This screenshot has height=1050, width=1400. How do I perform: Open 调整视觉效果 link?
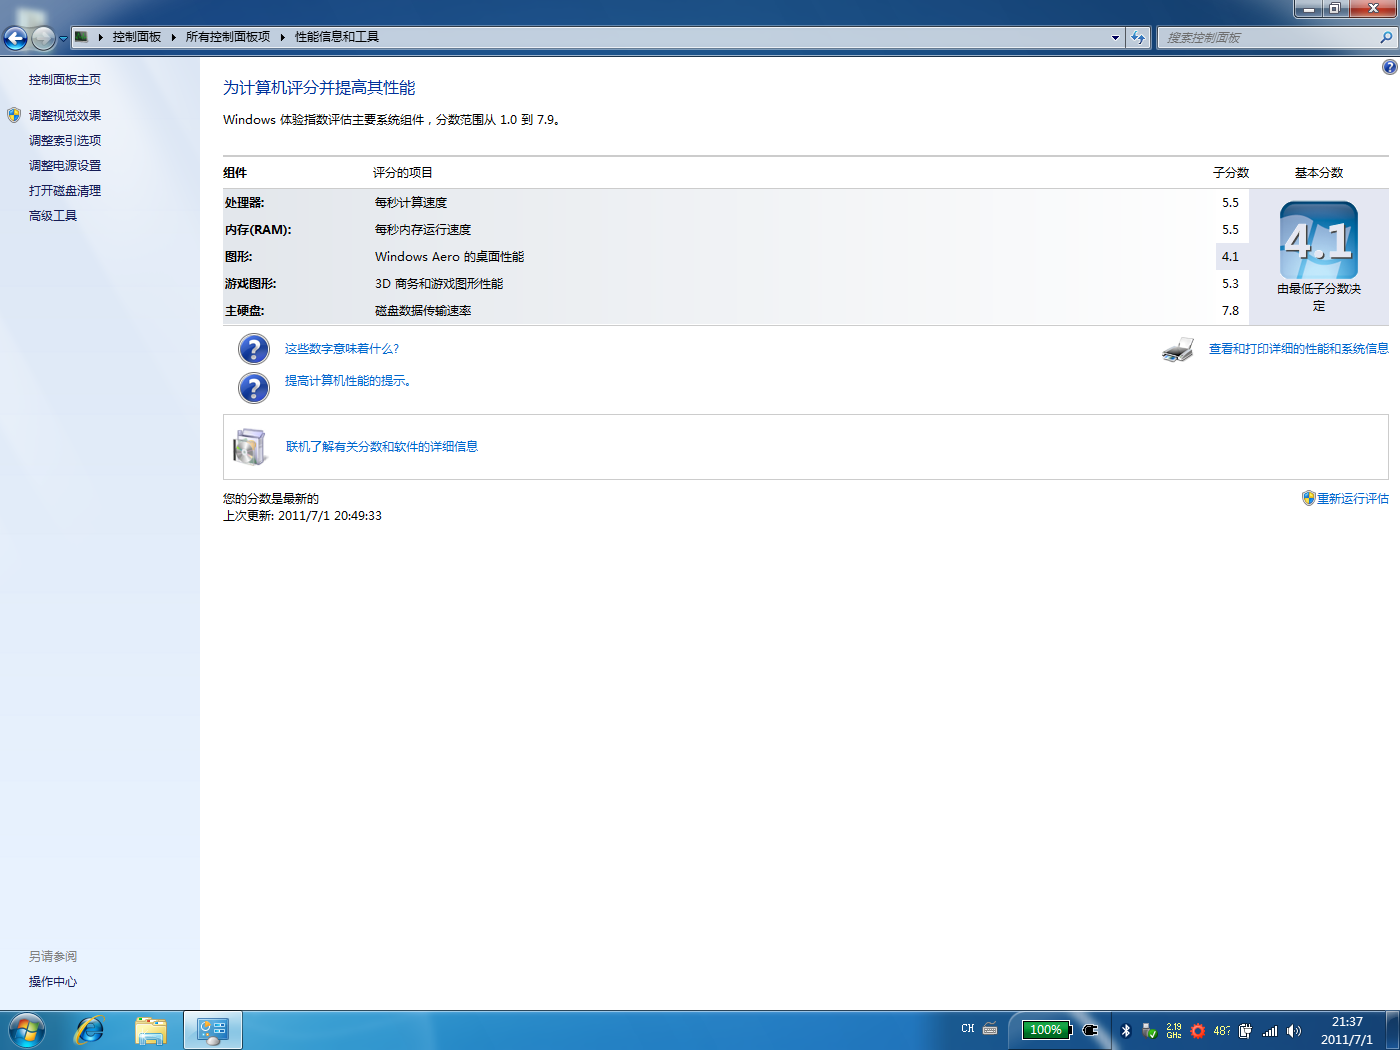[65, 116]
